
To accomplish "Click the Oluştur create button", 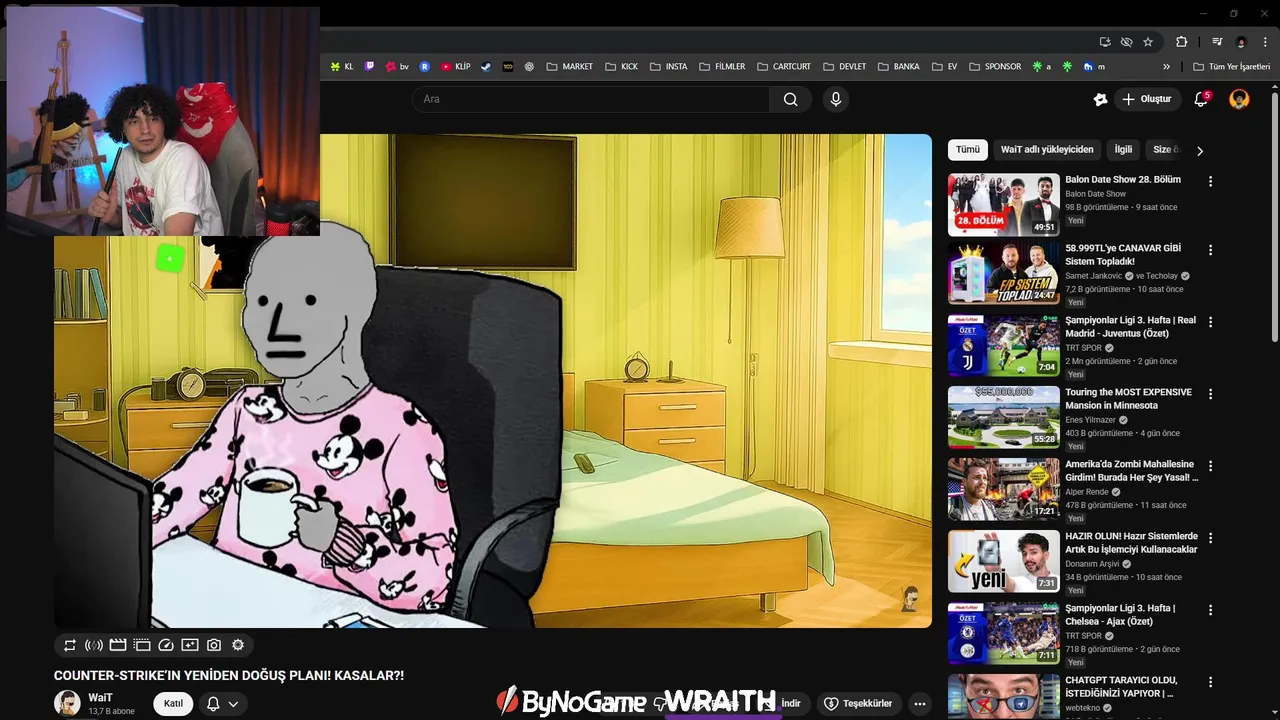I will point(1146,99).
